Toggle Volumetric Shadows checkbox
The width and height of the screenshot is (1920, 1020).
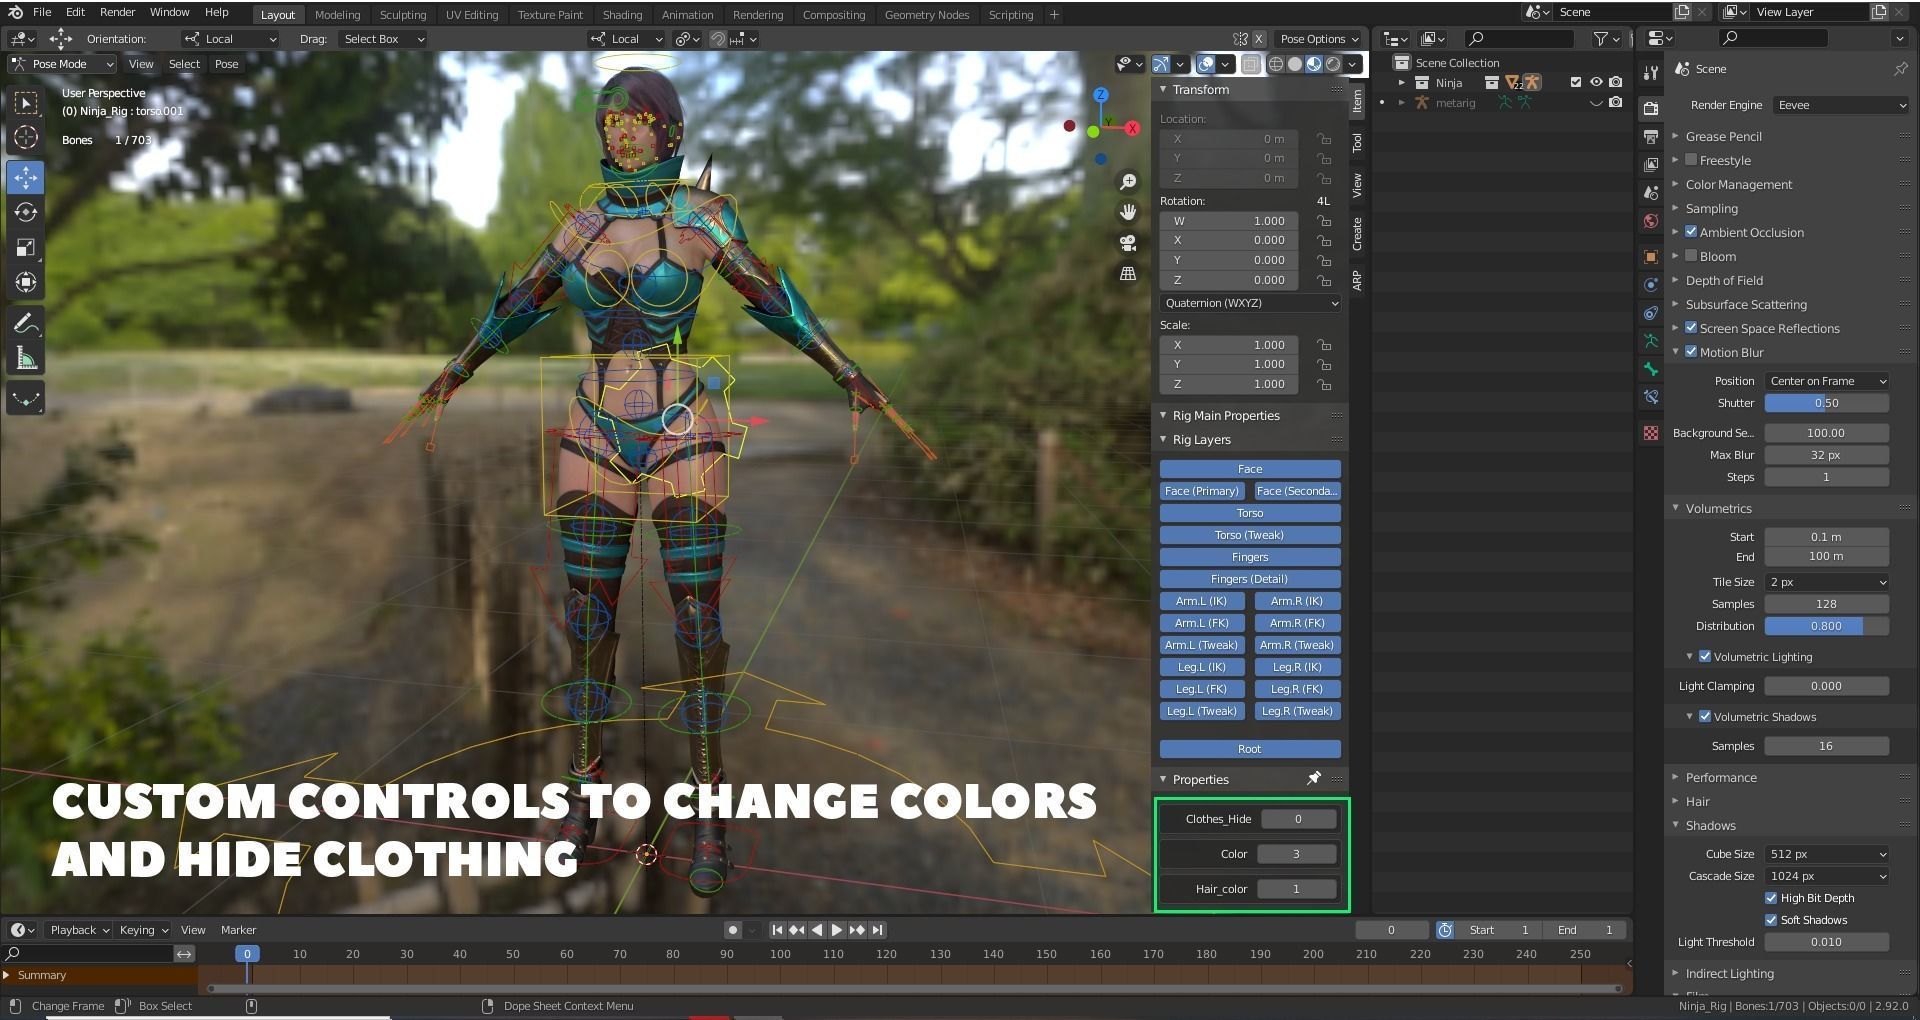pos(1705,717)
